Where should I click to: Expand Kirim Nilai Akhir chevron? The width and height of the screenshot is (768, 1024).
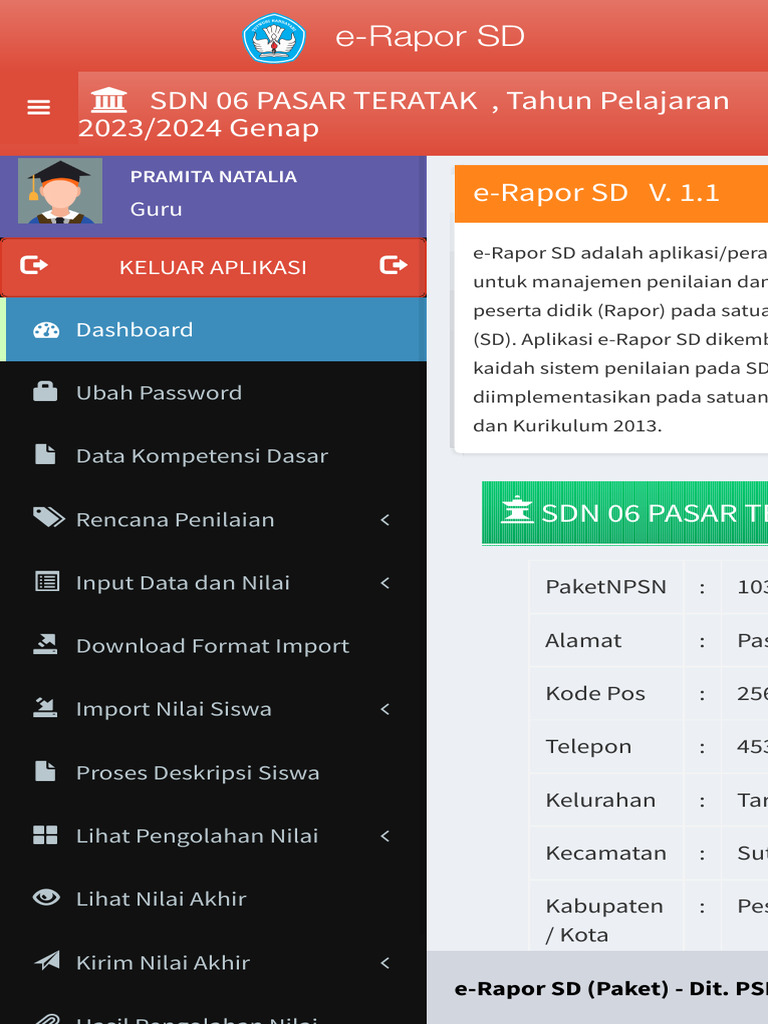click(x=385, y=963)
